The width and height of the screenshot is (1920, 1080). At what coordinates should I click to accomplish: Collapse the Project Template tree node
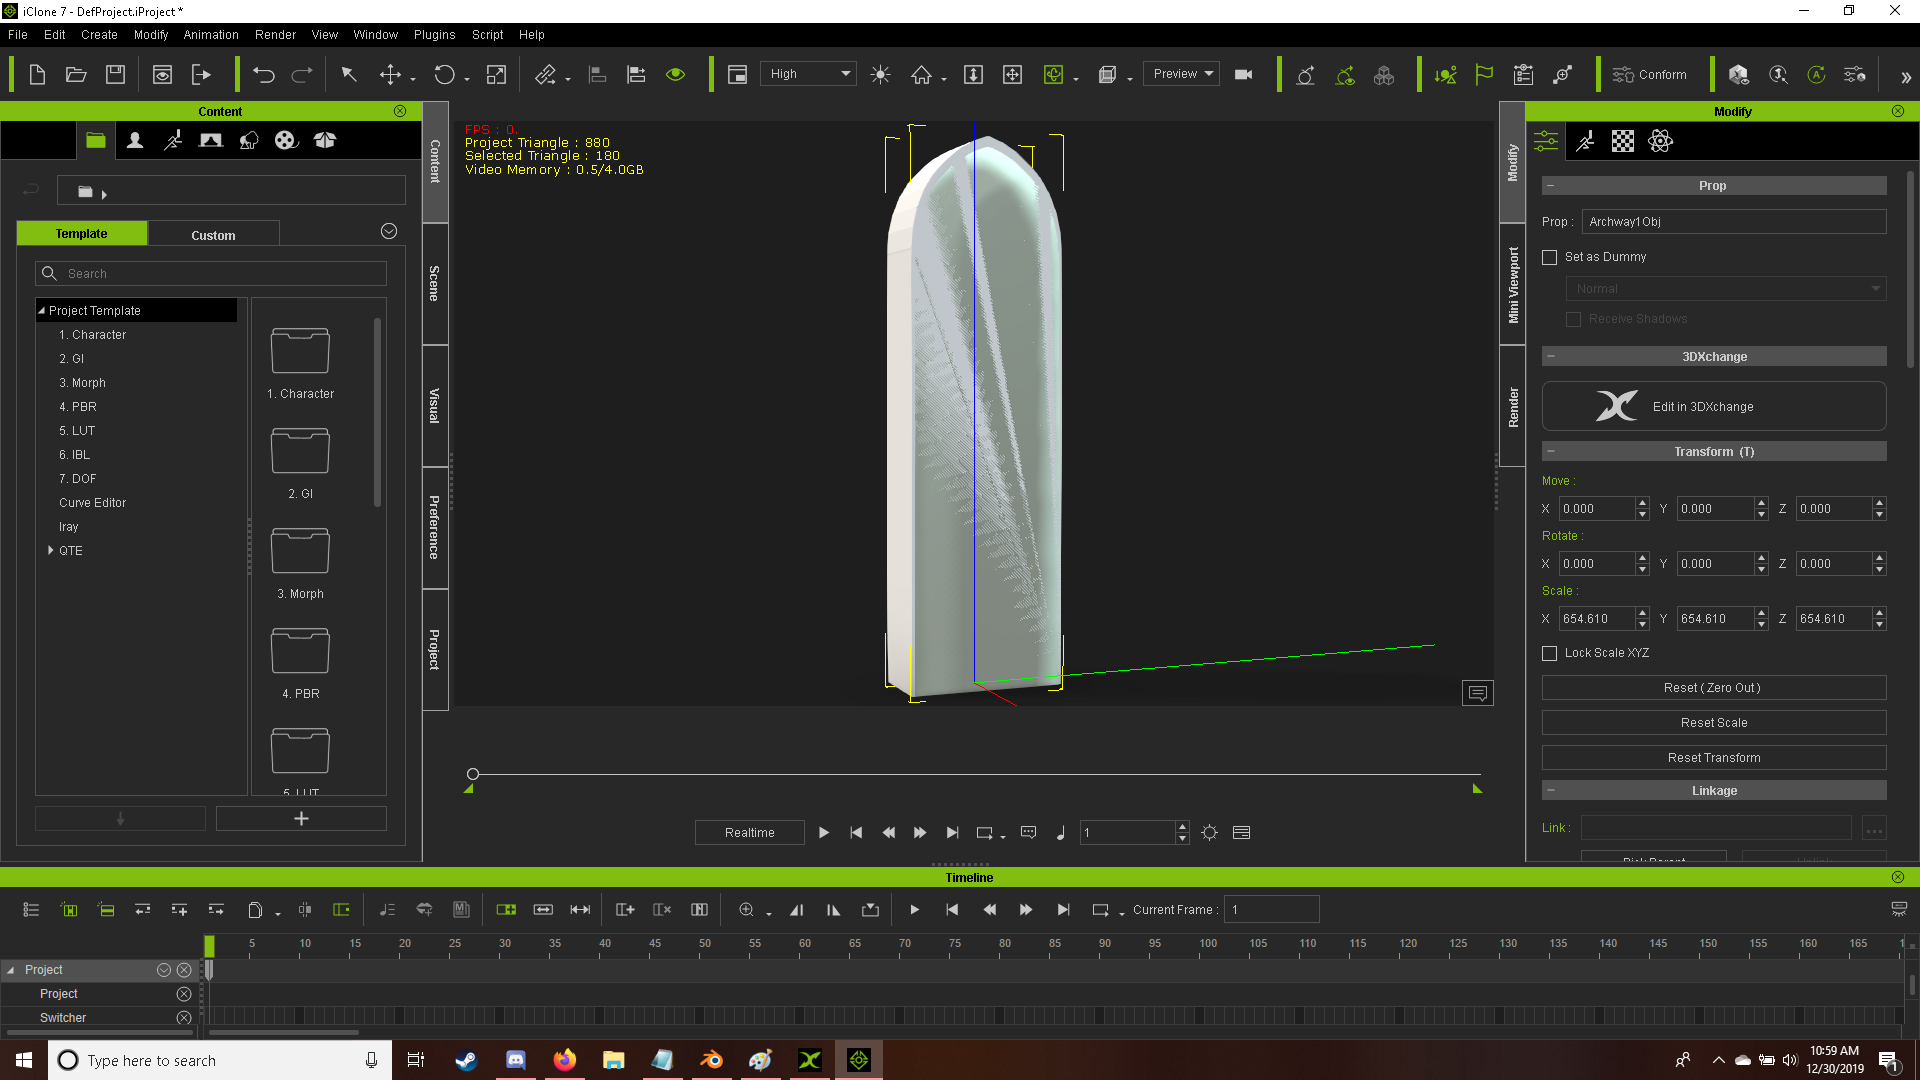coord(42,311)
